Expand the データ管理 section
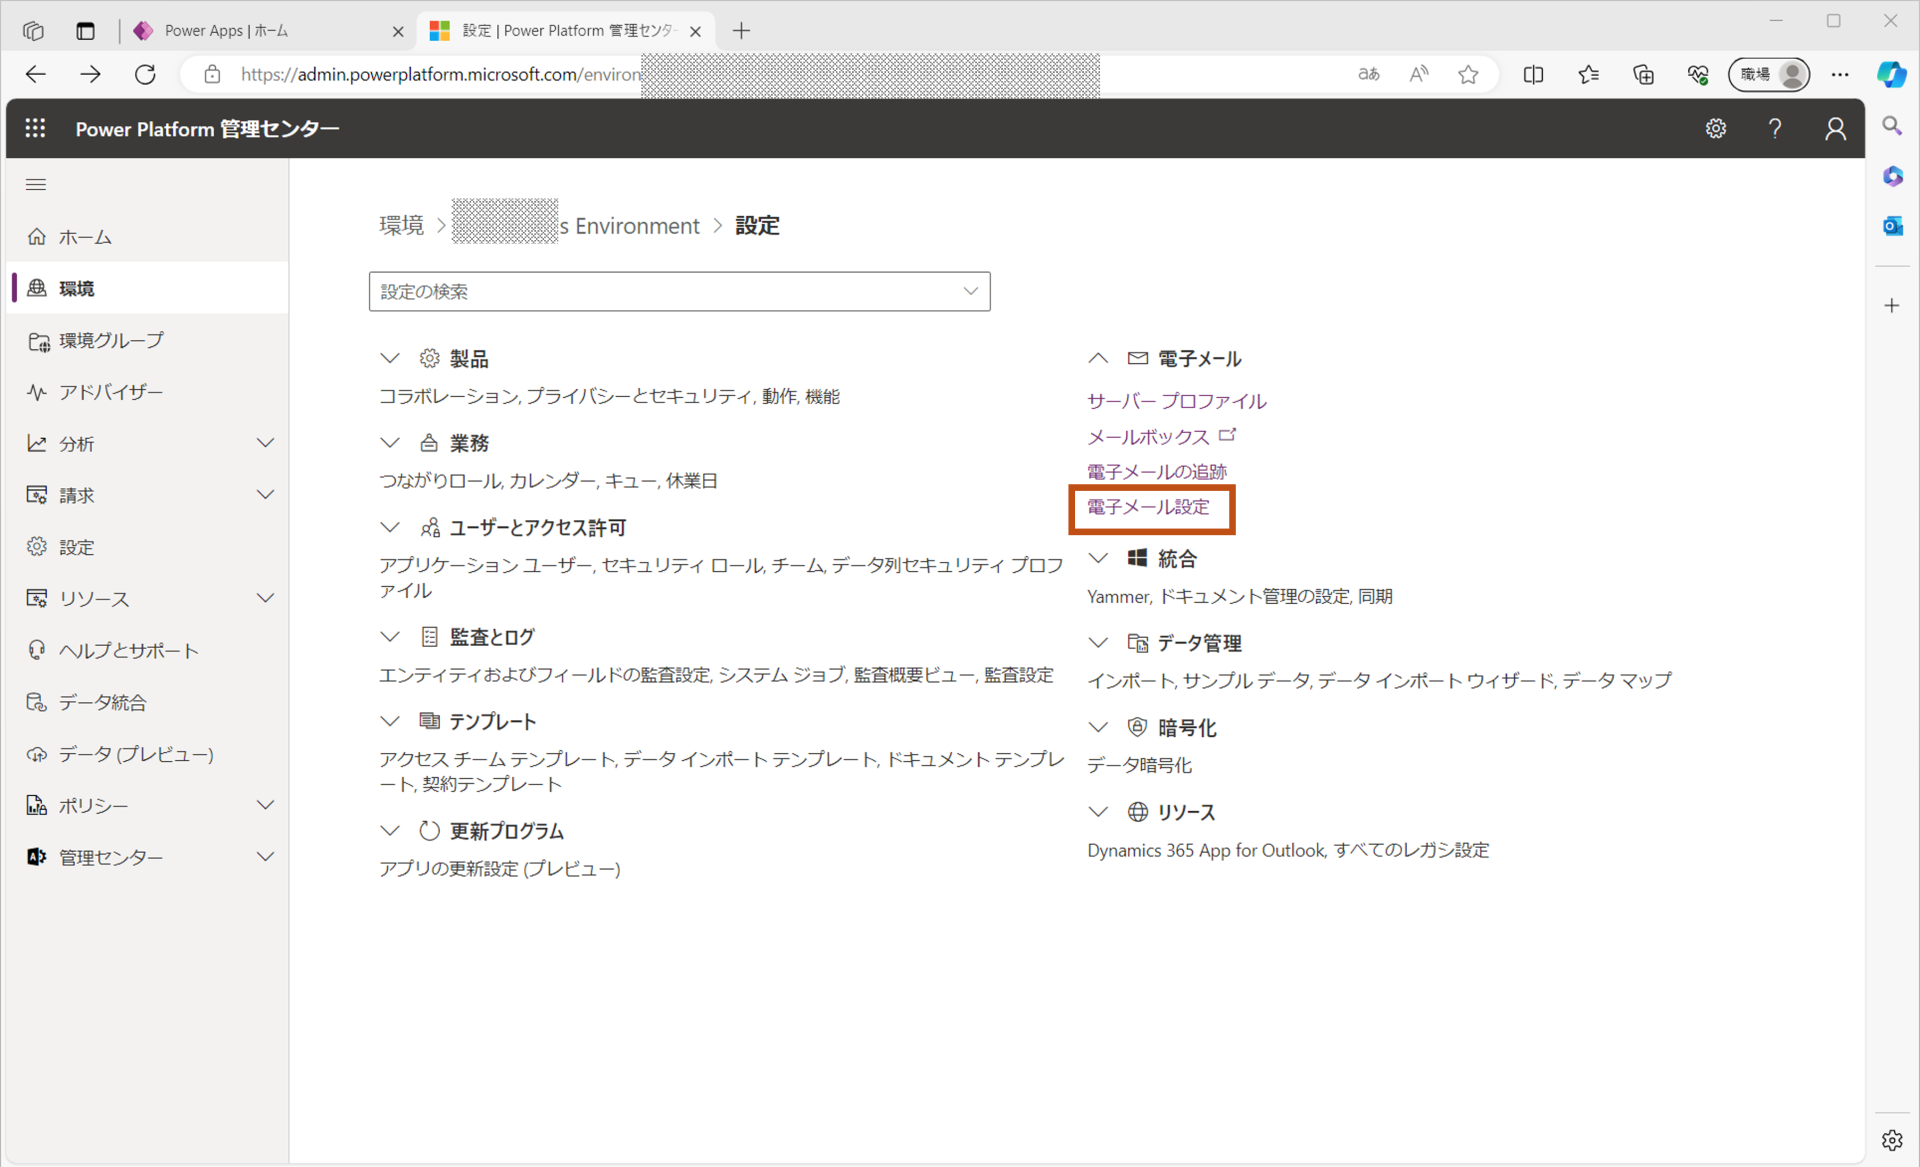Viewport: 1920px width, 1167px height. (x=1098, y=642)
